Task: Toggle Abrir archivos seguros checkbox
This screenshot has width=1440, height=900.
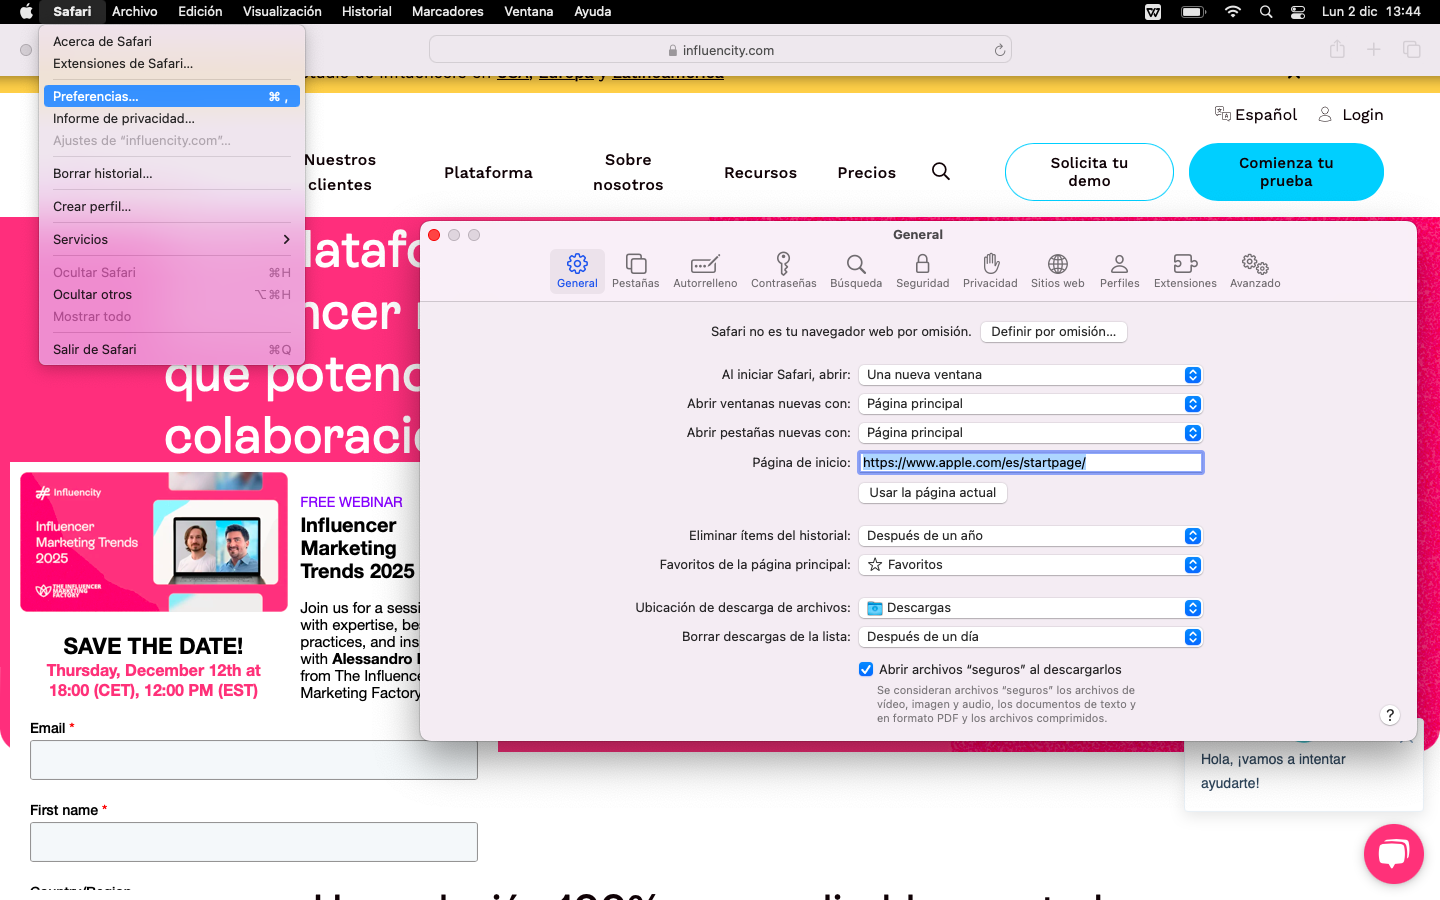Action: click(866, 669)
